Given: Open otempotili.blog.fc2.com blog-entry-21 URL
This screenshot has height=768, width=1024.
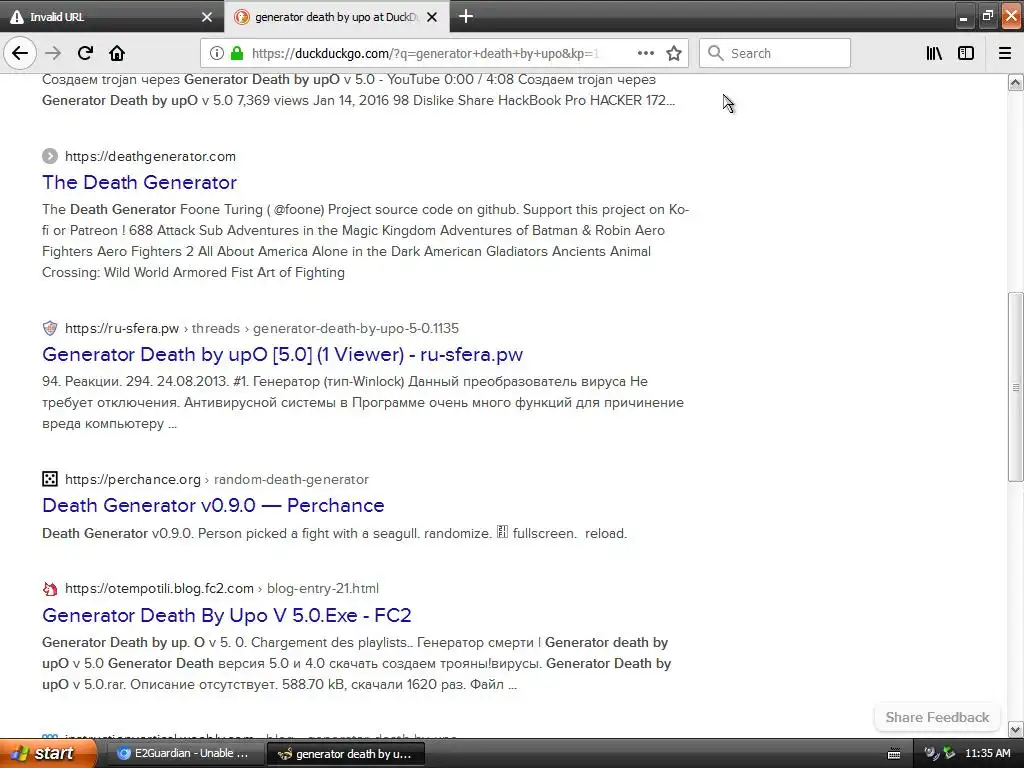Looking at the screenshot, I should pyautogui.click(x=221, y=588).
